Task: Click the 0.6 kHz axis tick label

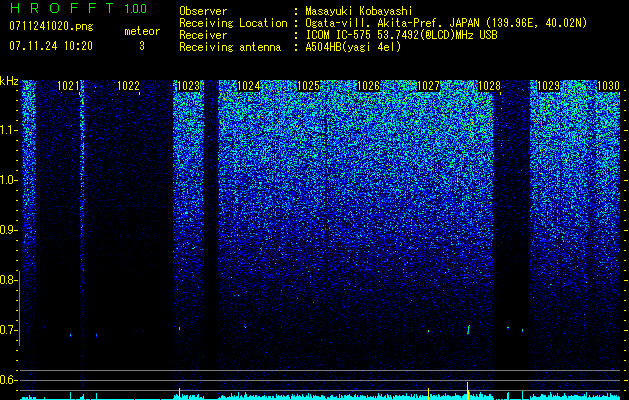Action: pos(8,380)
